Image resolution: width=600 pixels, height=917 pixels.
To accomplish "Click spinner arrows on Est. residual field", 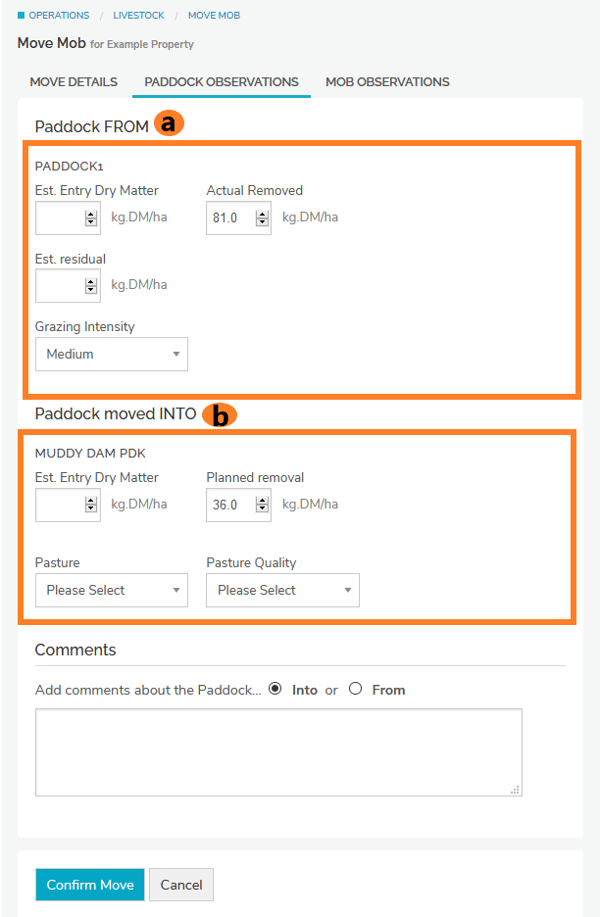I will (91, 286).
